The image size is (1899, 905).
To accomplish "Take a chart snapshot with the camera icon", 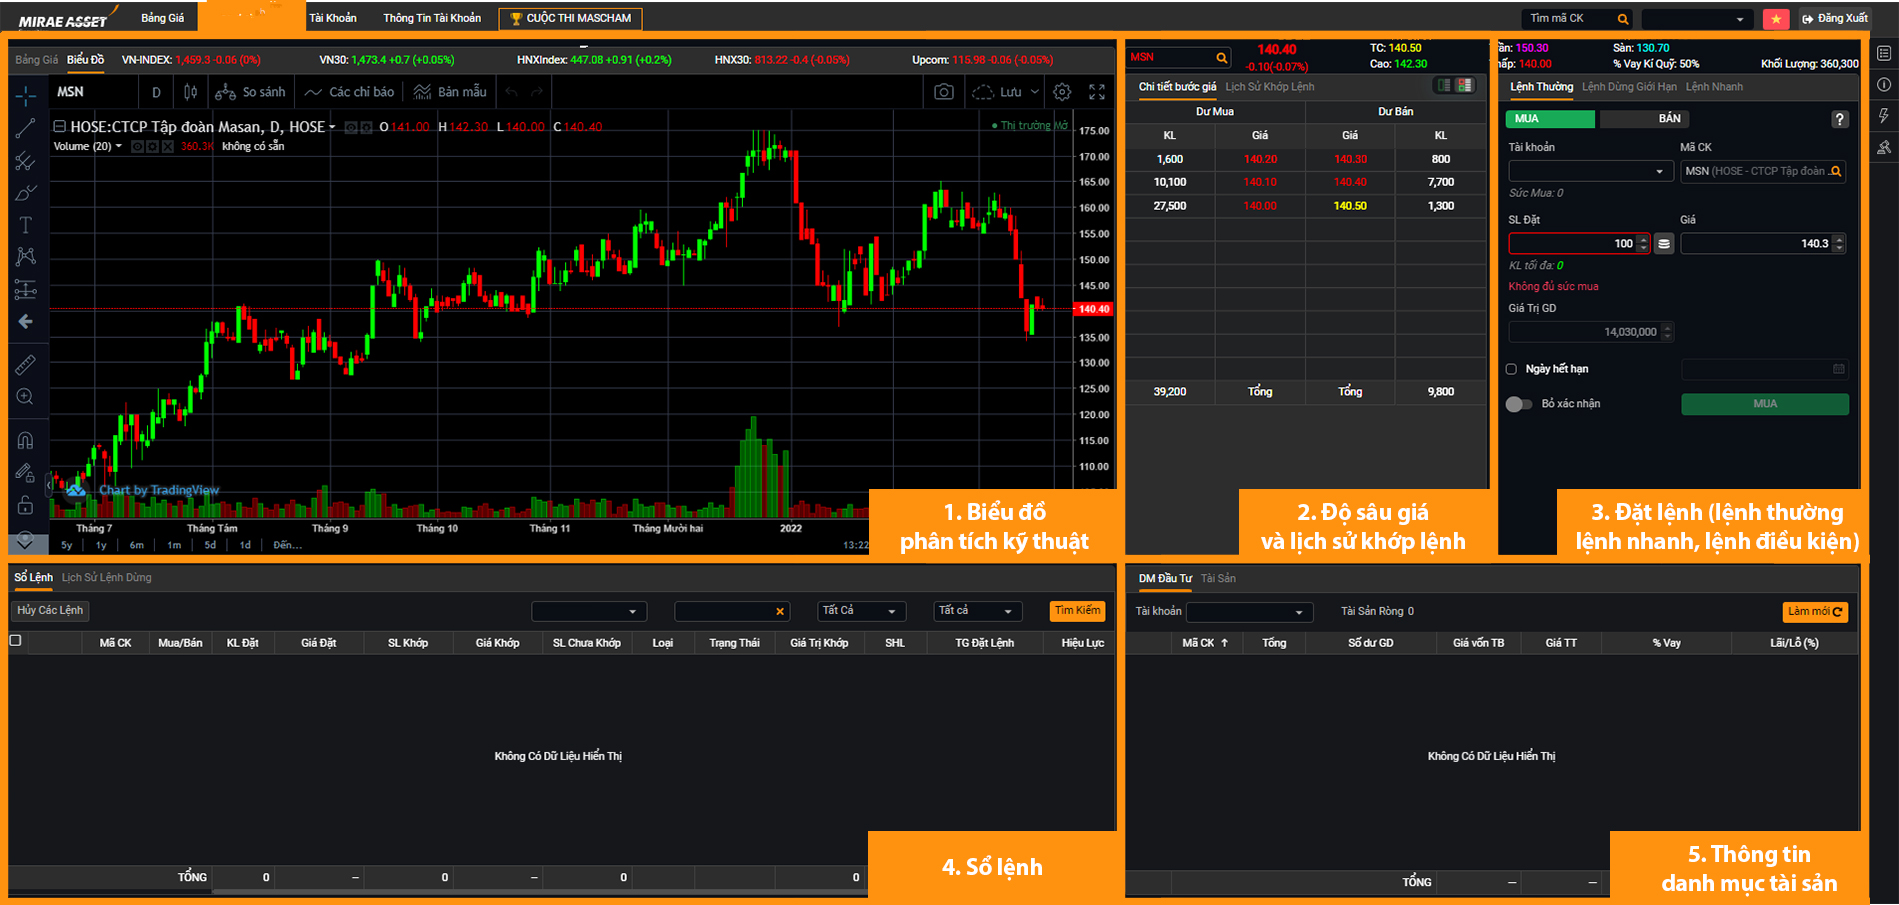I will pos(943,91).
